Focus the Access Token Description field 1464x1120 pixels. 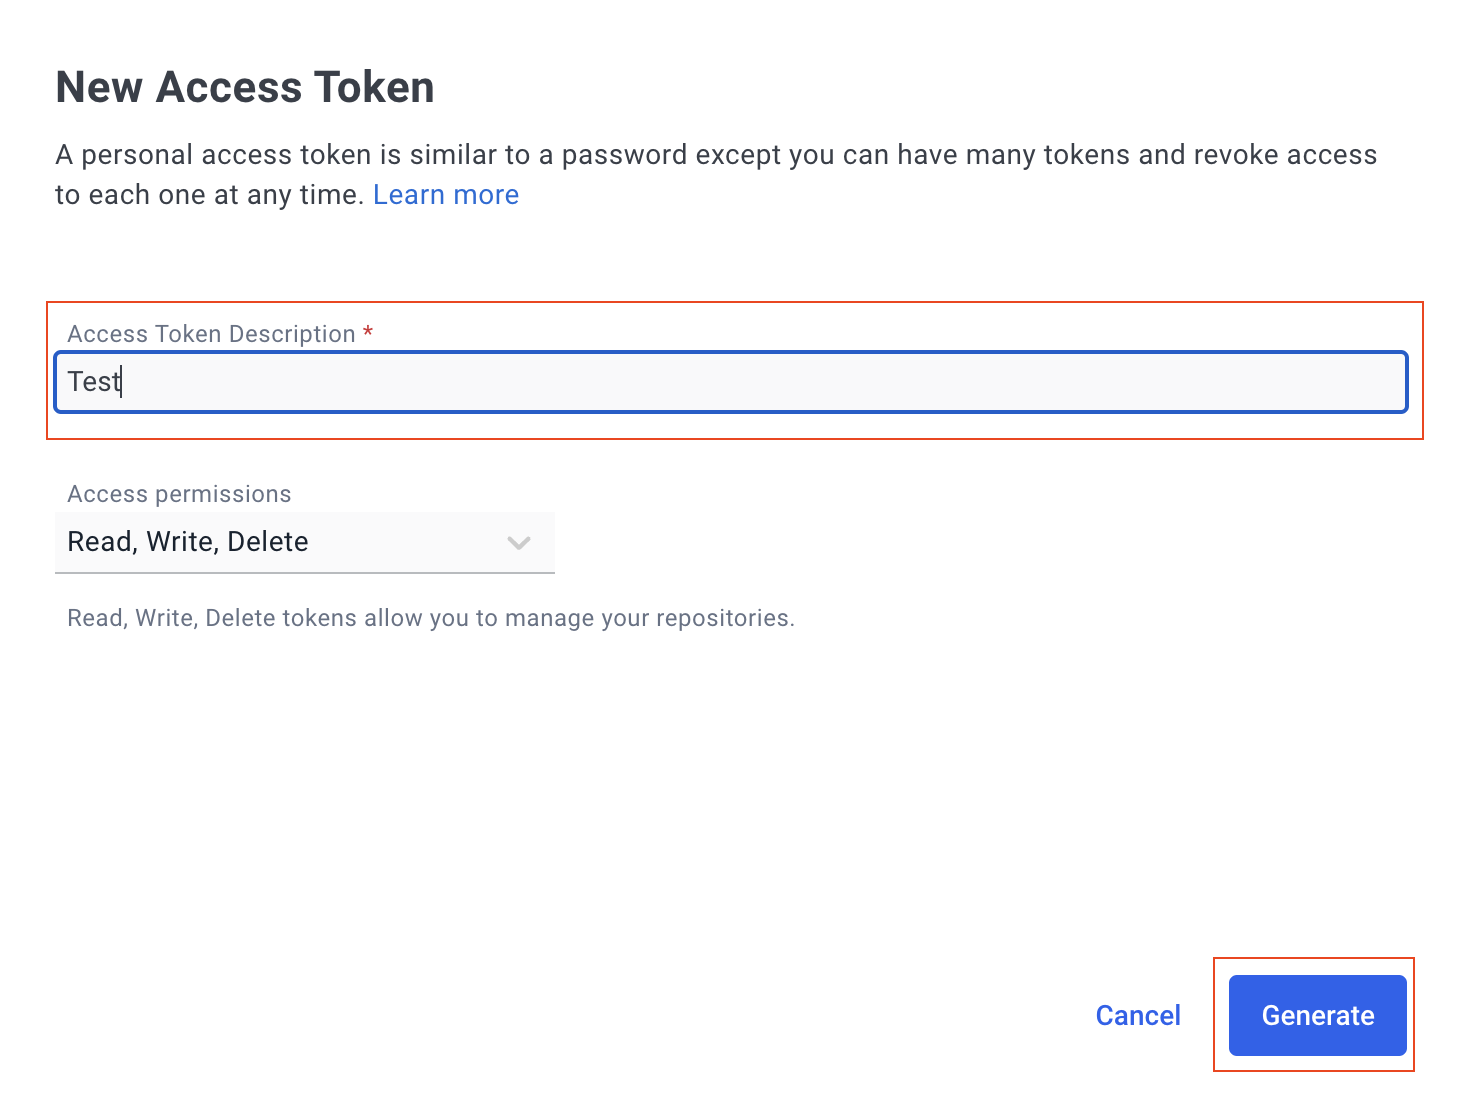pos(730,382)
